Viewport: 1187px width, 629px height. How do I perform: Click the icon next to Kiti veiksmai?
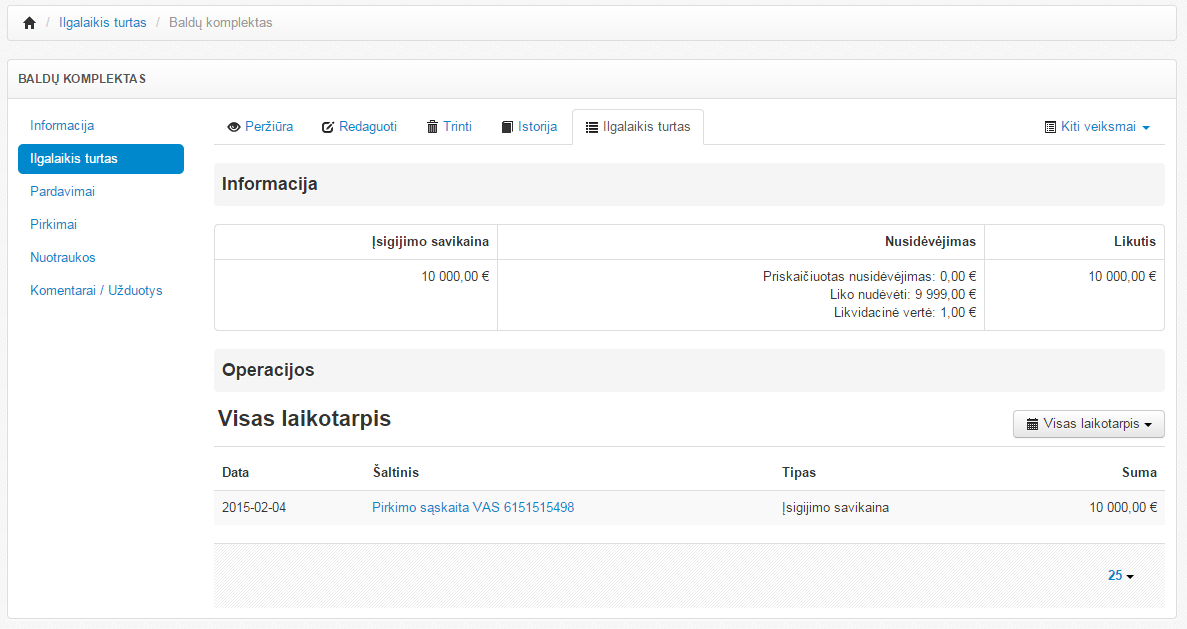point(1050,127)
